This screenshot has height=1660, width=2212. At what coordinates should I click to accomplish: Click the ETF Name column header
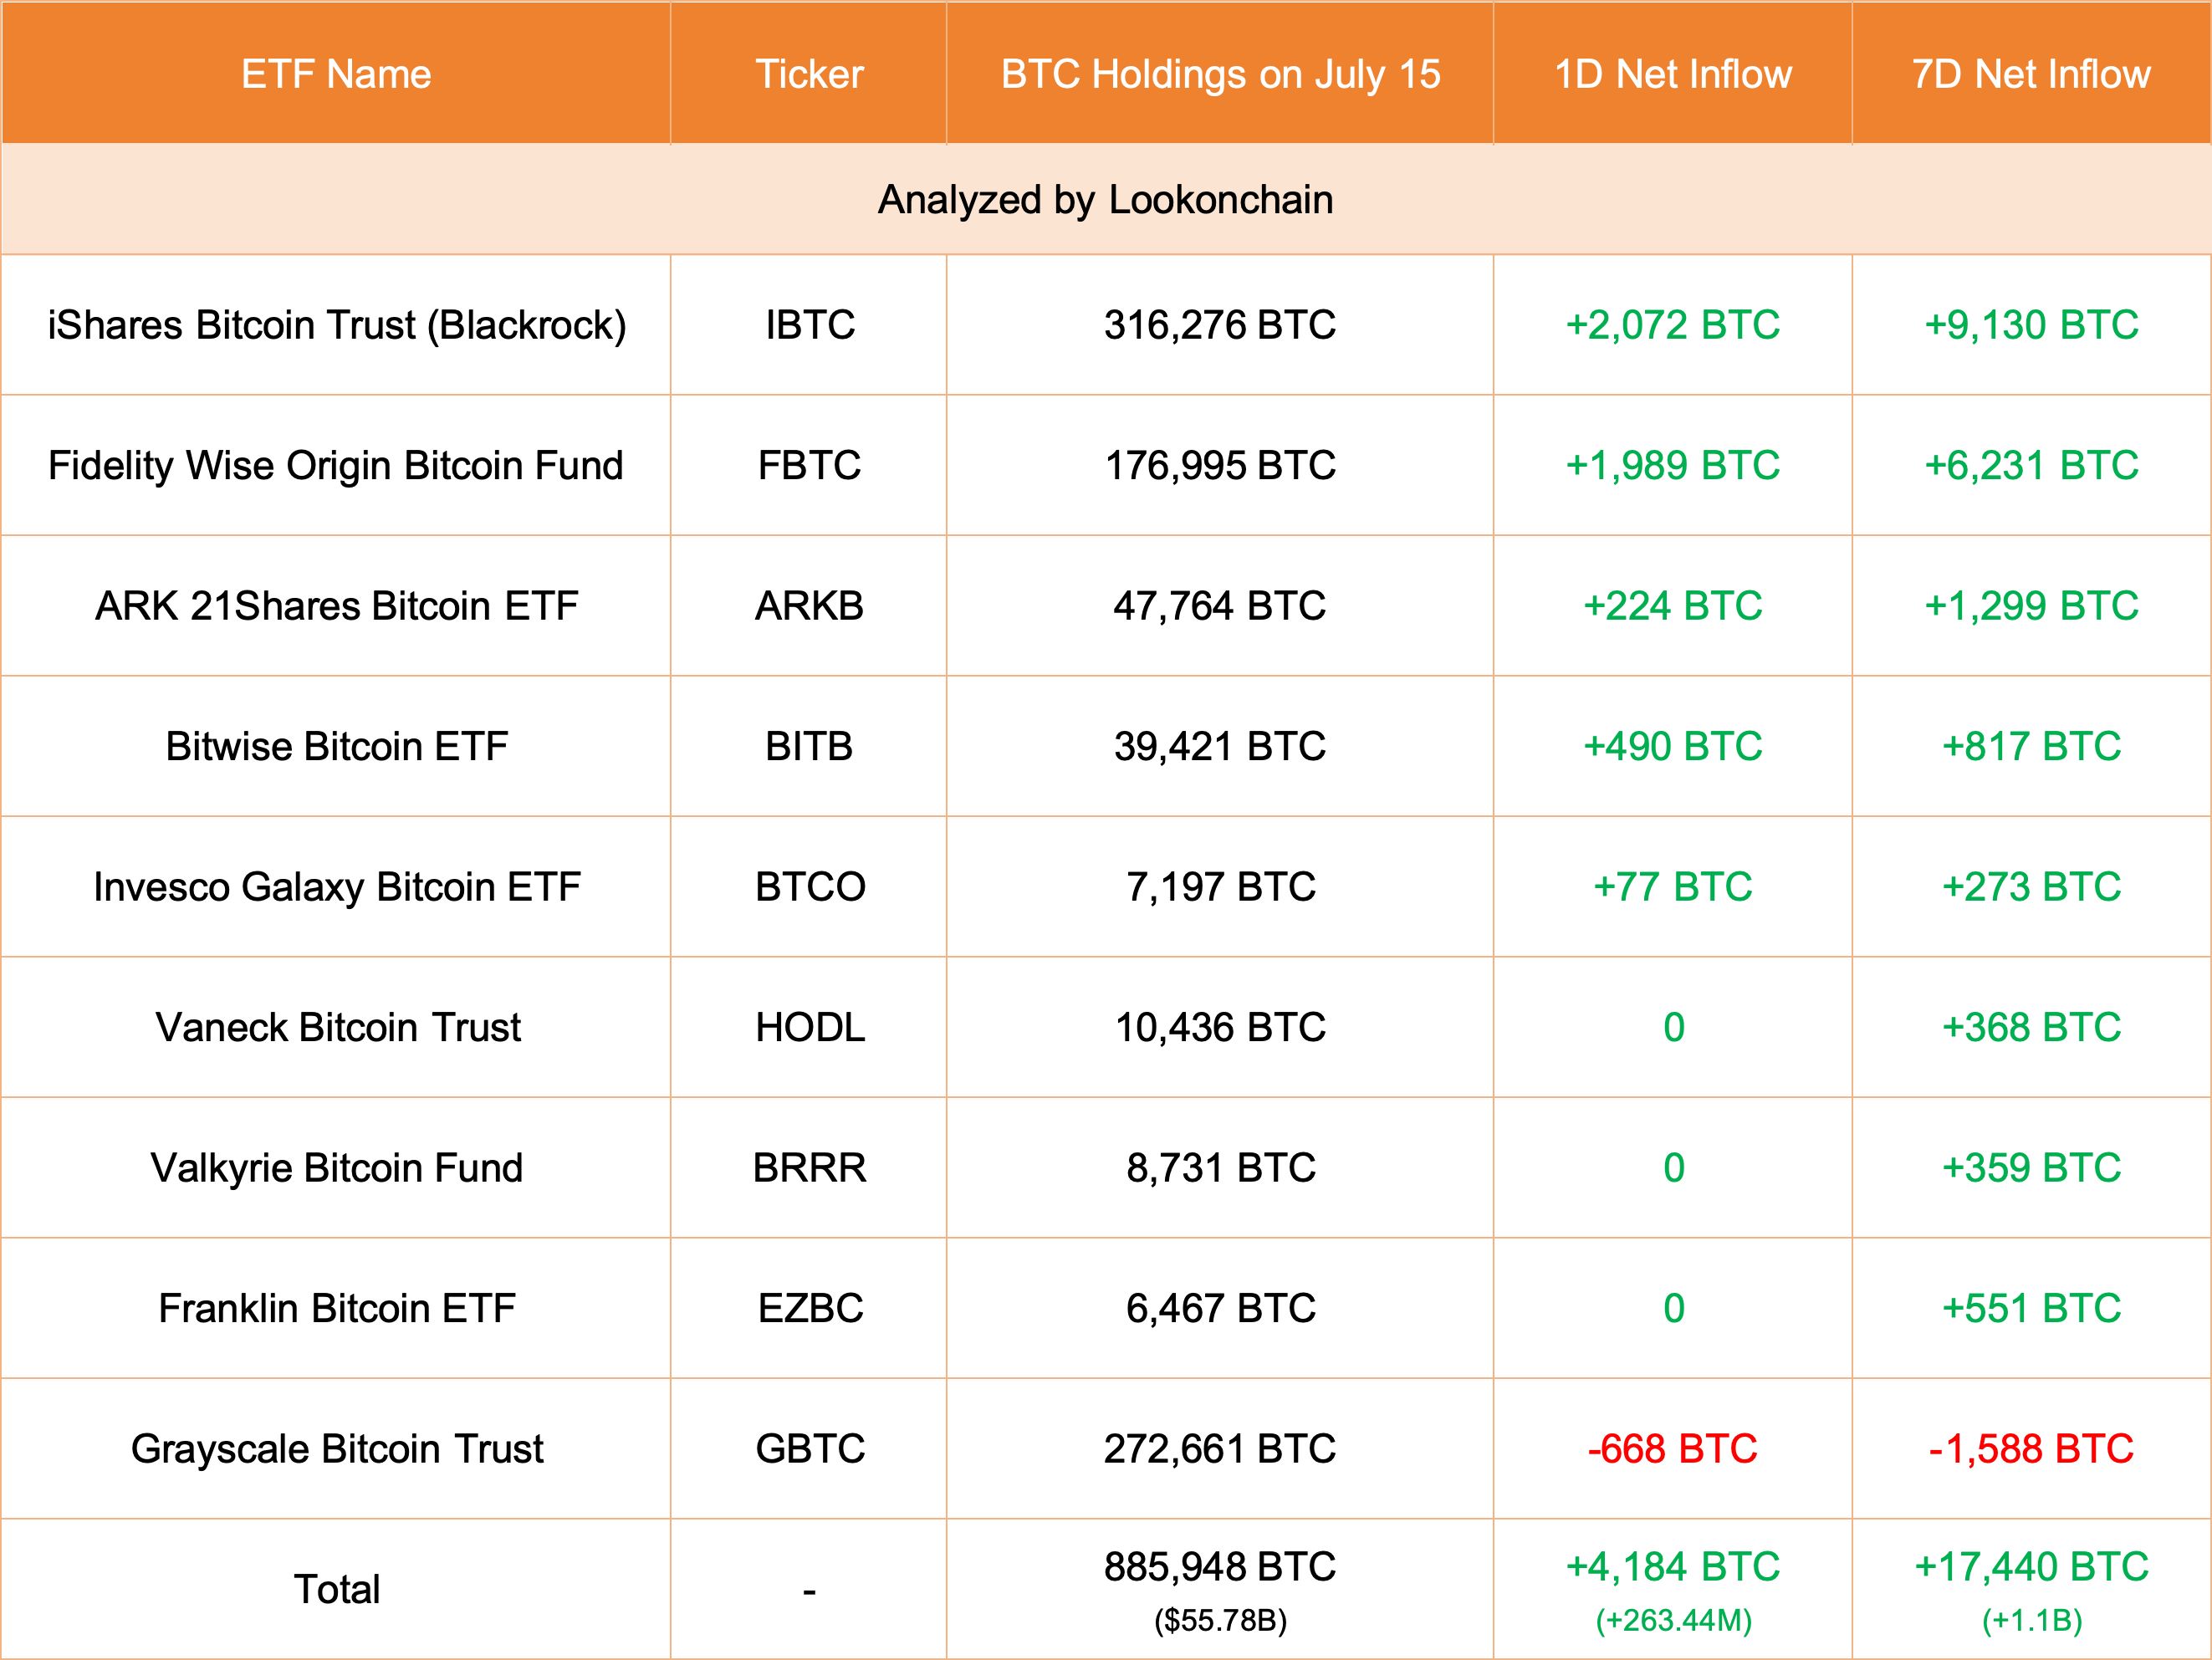(336, 75)
